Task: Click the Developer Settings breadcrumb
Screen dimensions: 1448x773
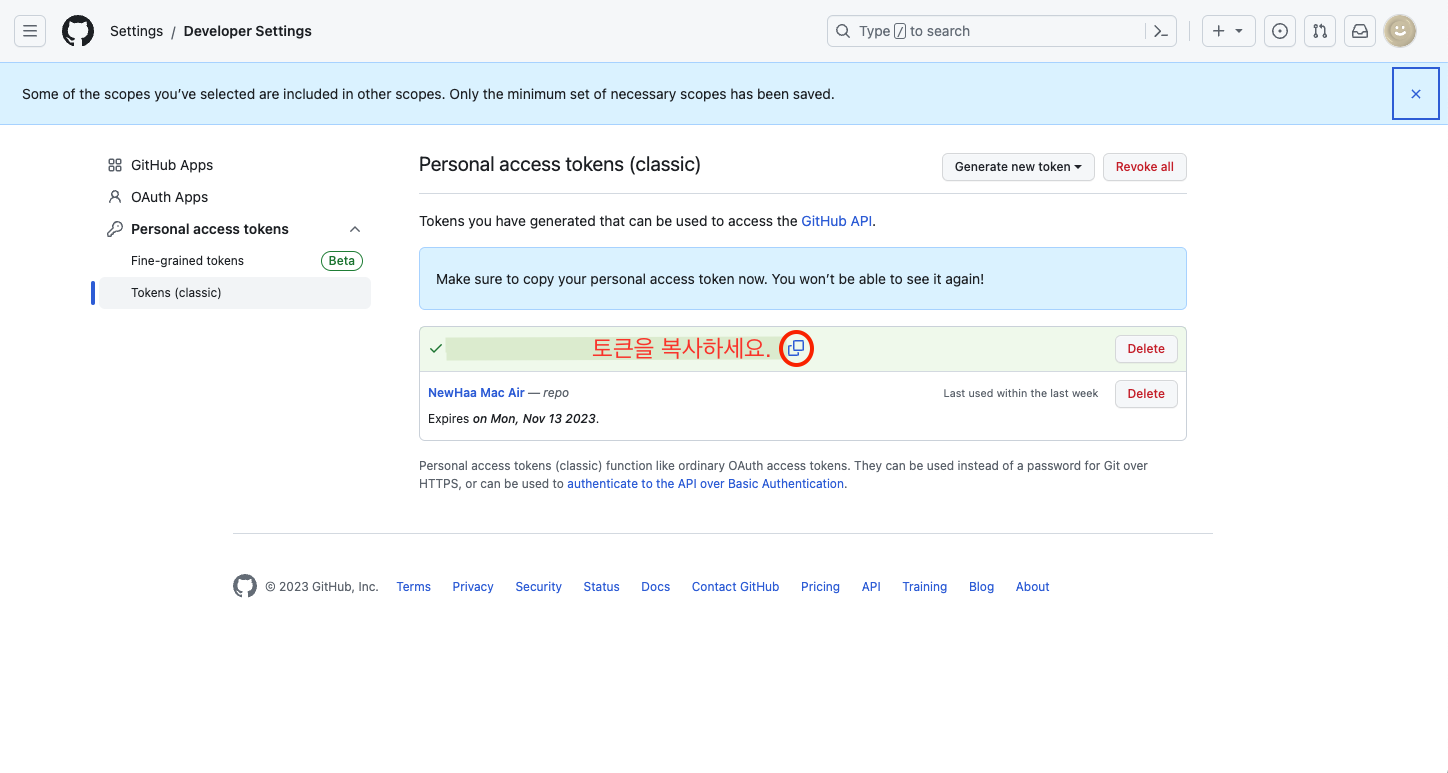Action: (x=248, y=31)
